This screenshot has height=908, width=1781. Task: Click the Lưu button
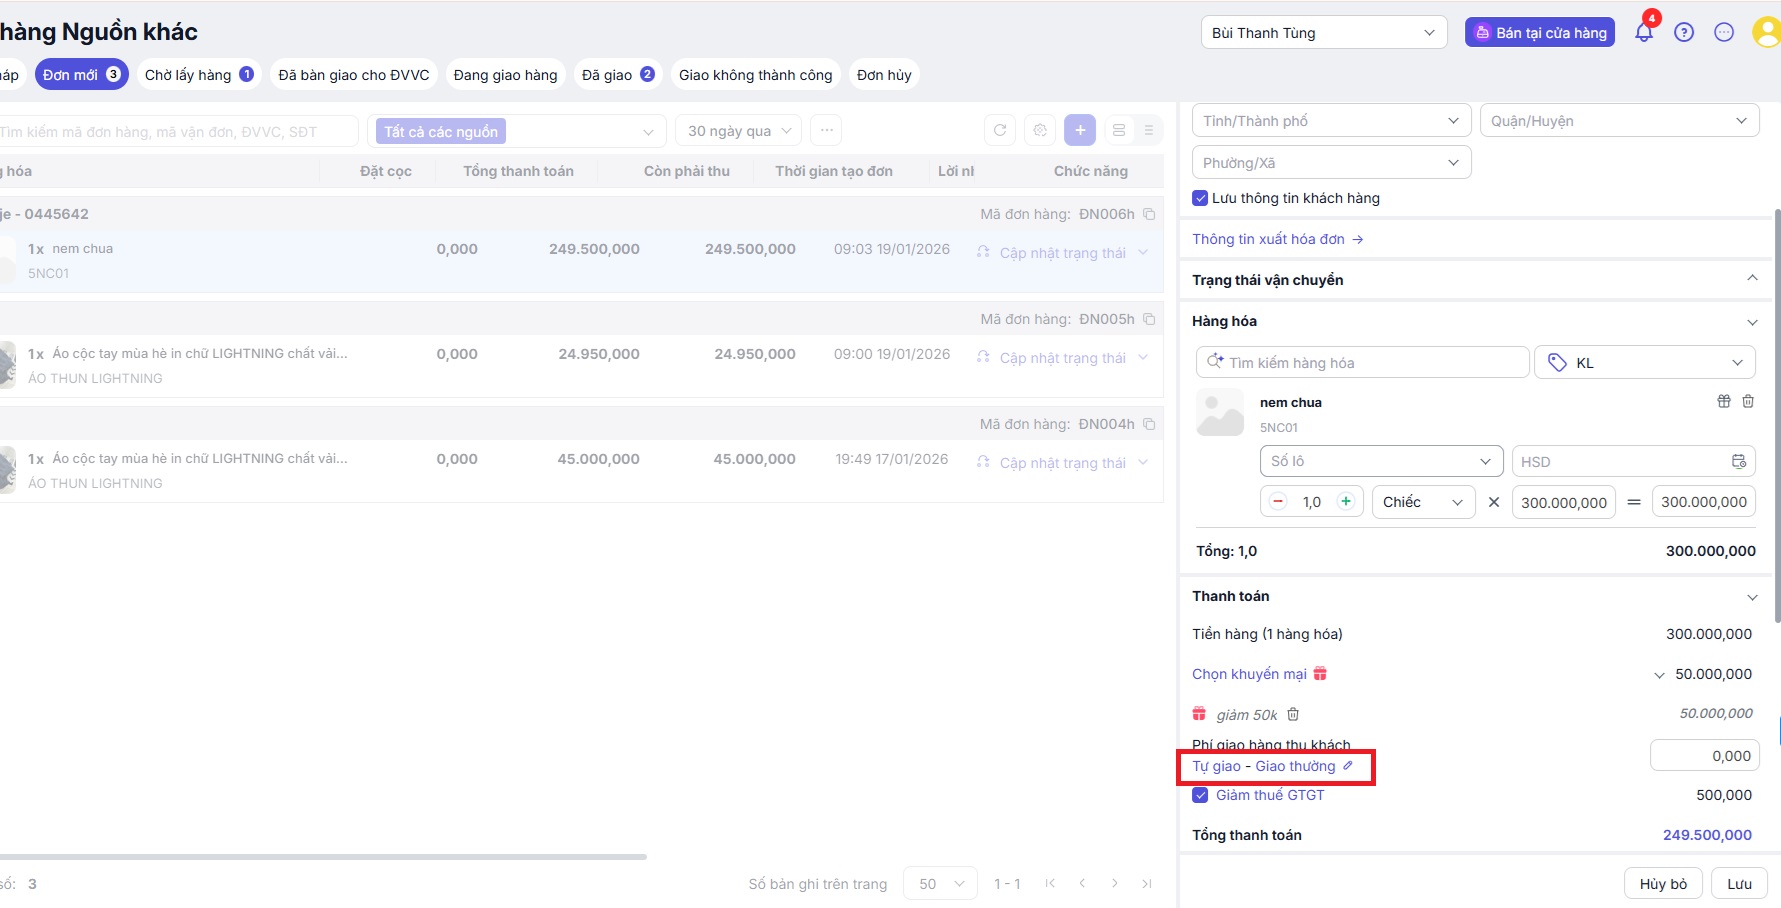point(1739,884)
